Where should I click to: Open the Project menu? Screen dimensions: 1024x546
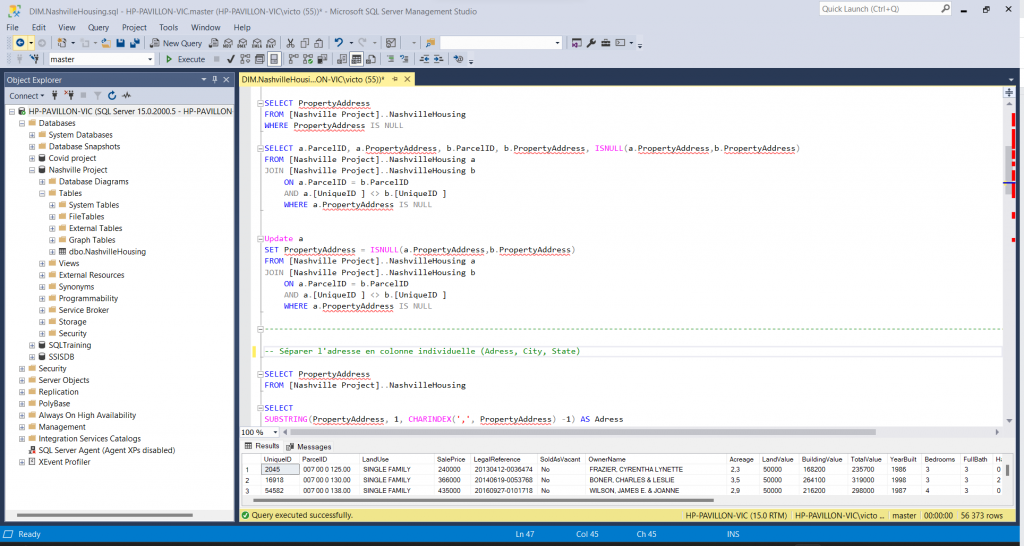click(x=134, y=27)
